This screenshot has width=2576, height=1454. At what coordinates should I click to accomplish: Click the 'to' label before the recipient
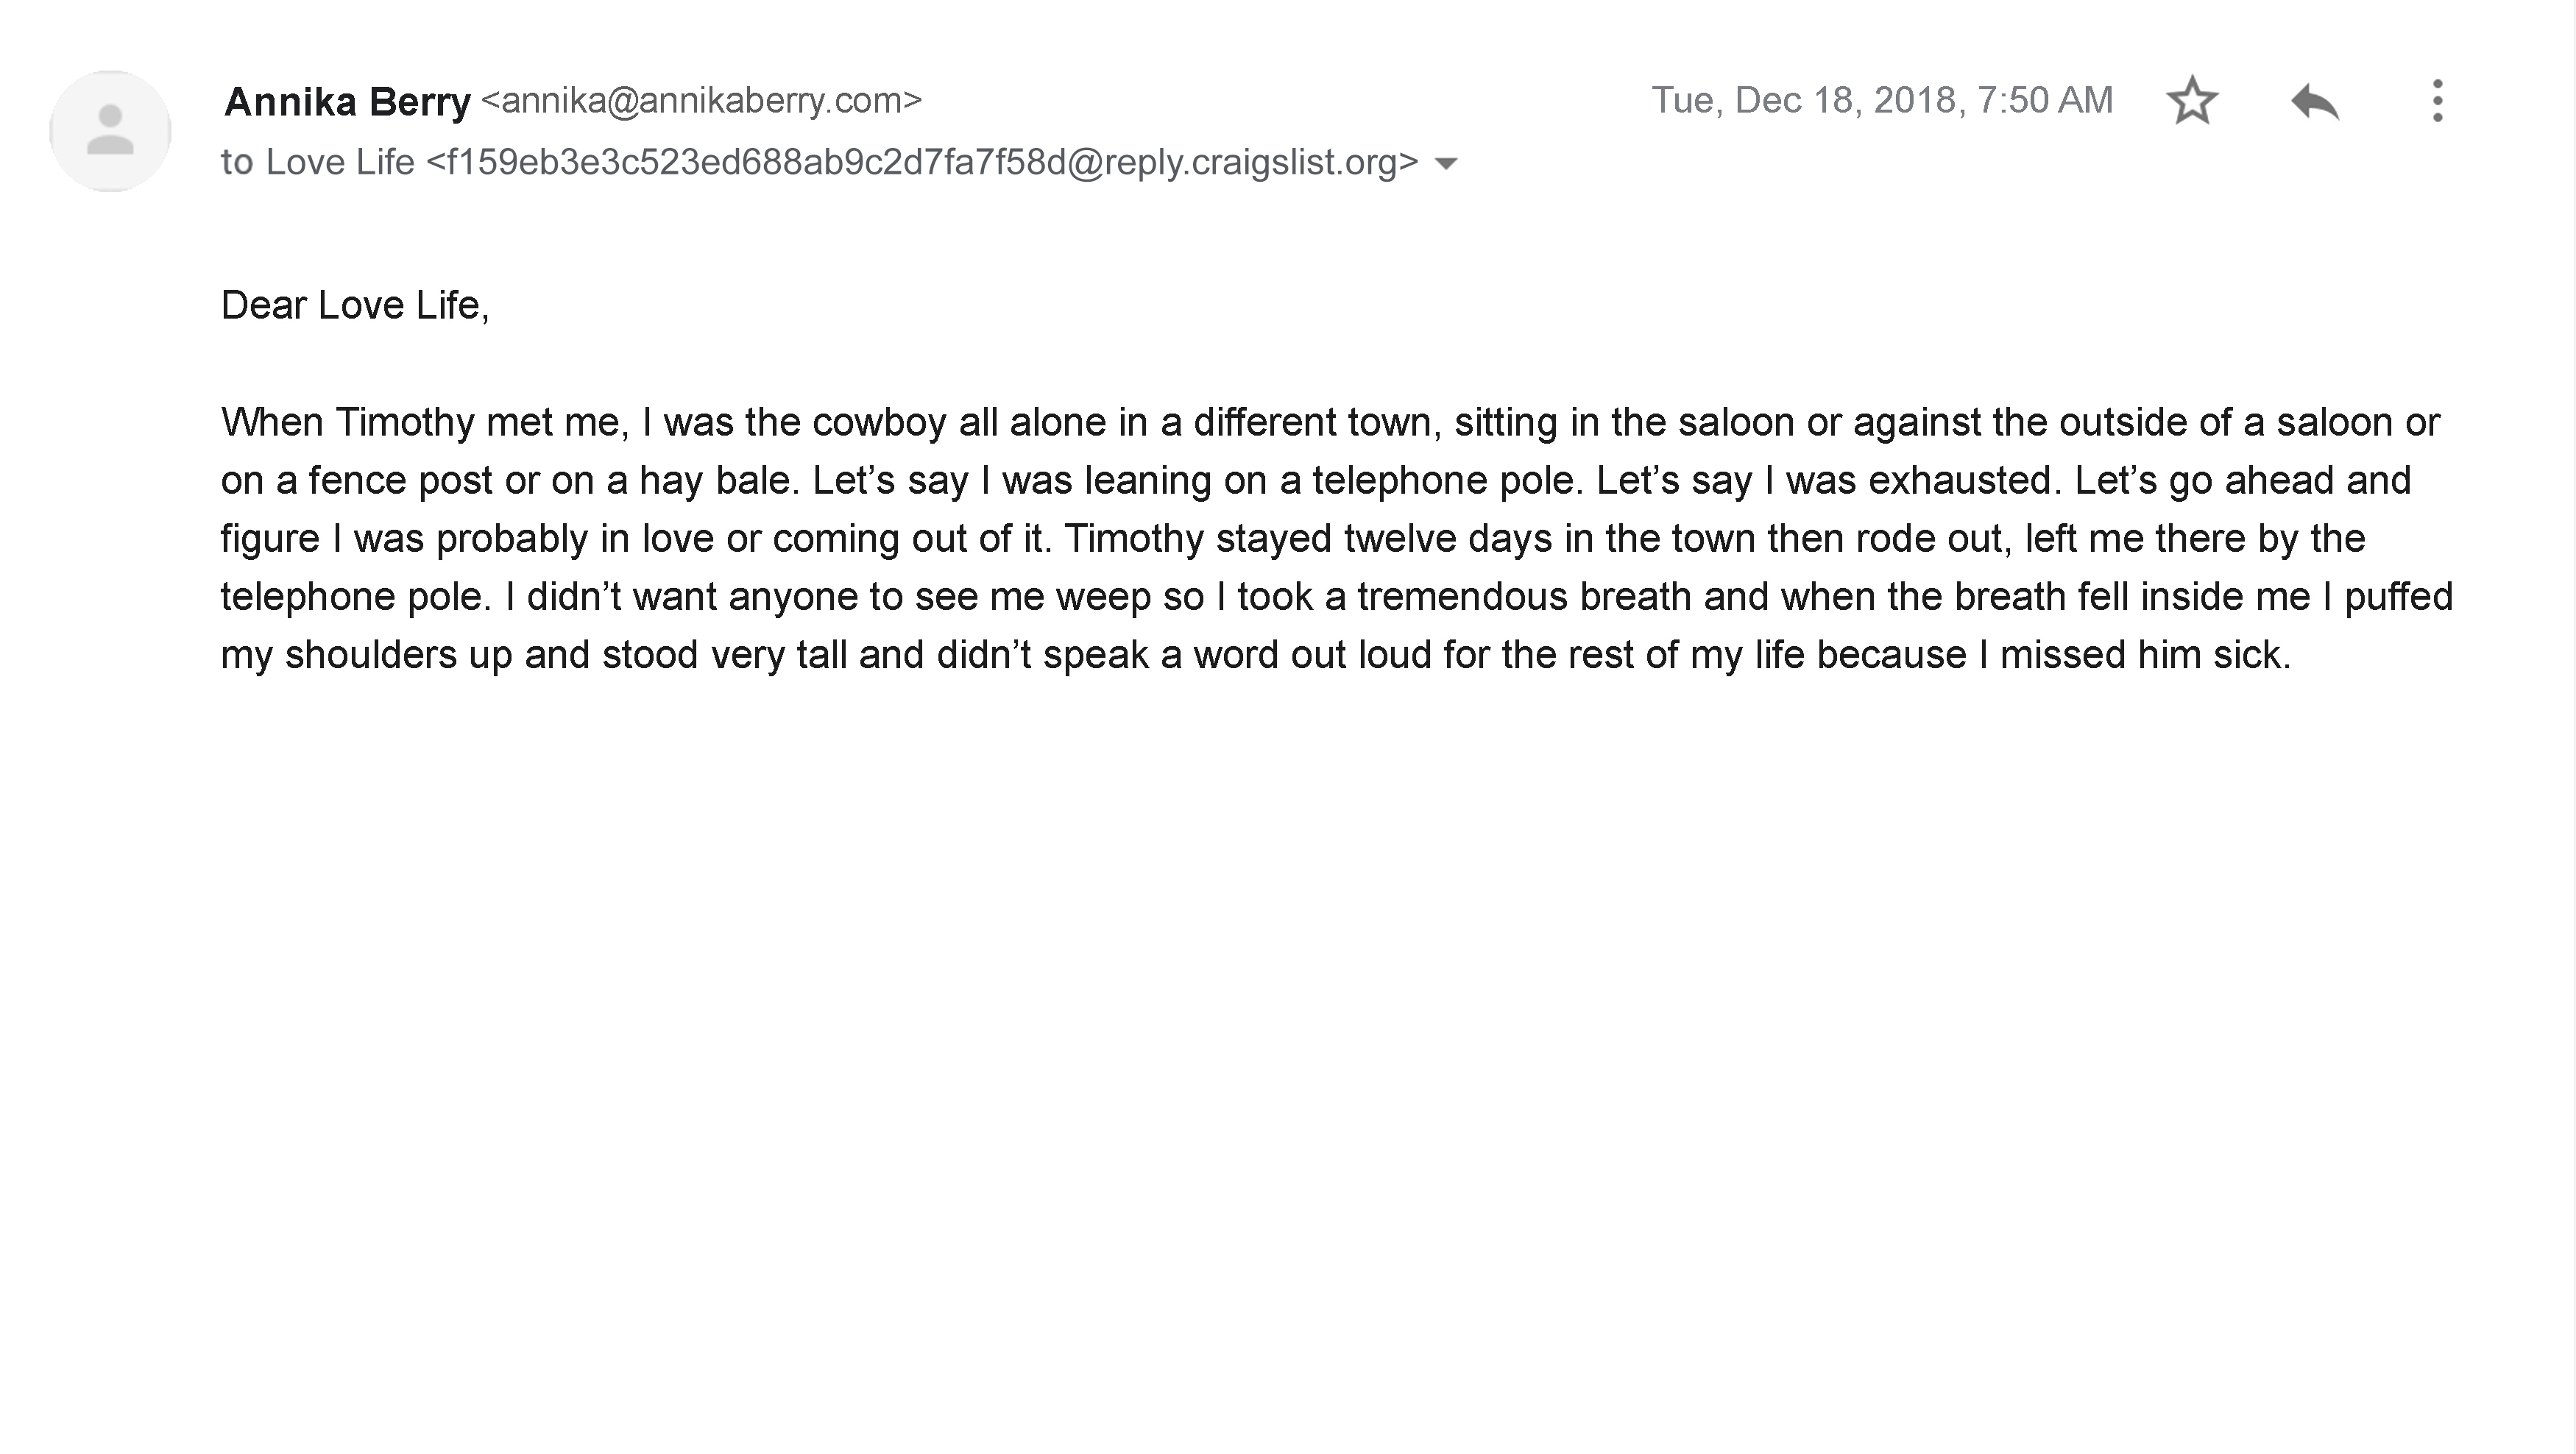pos(237,162)
